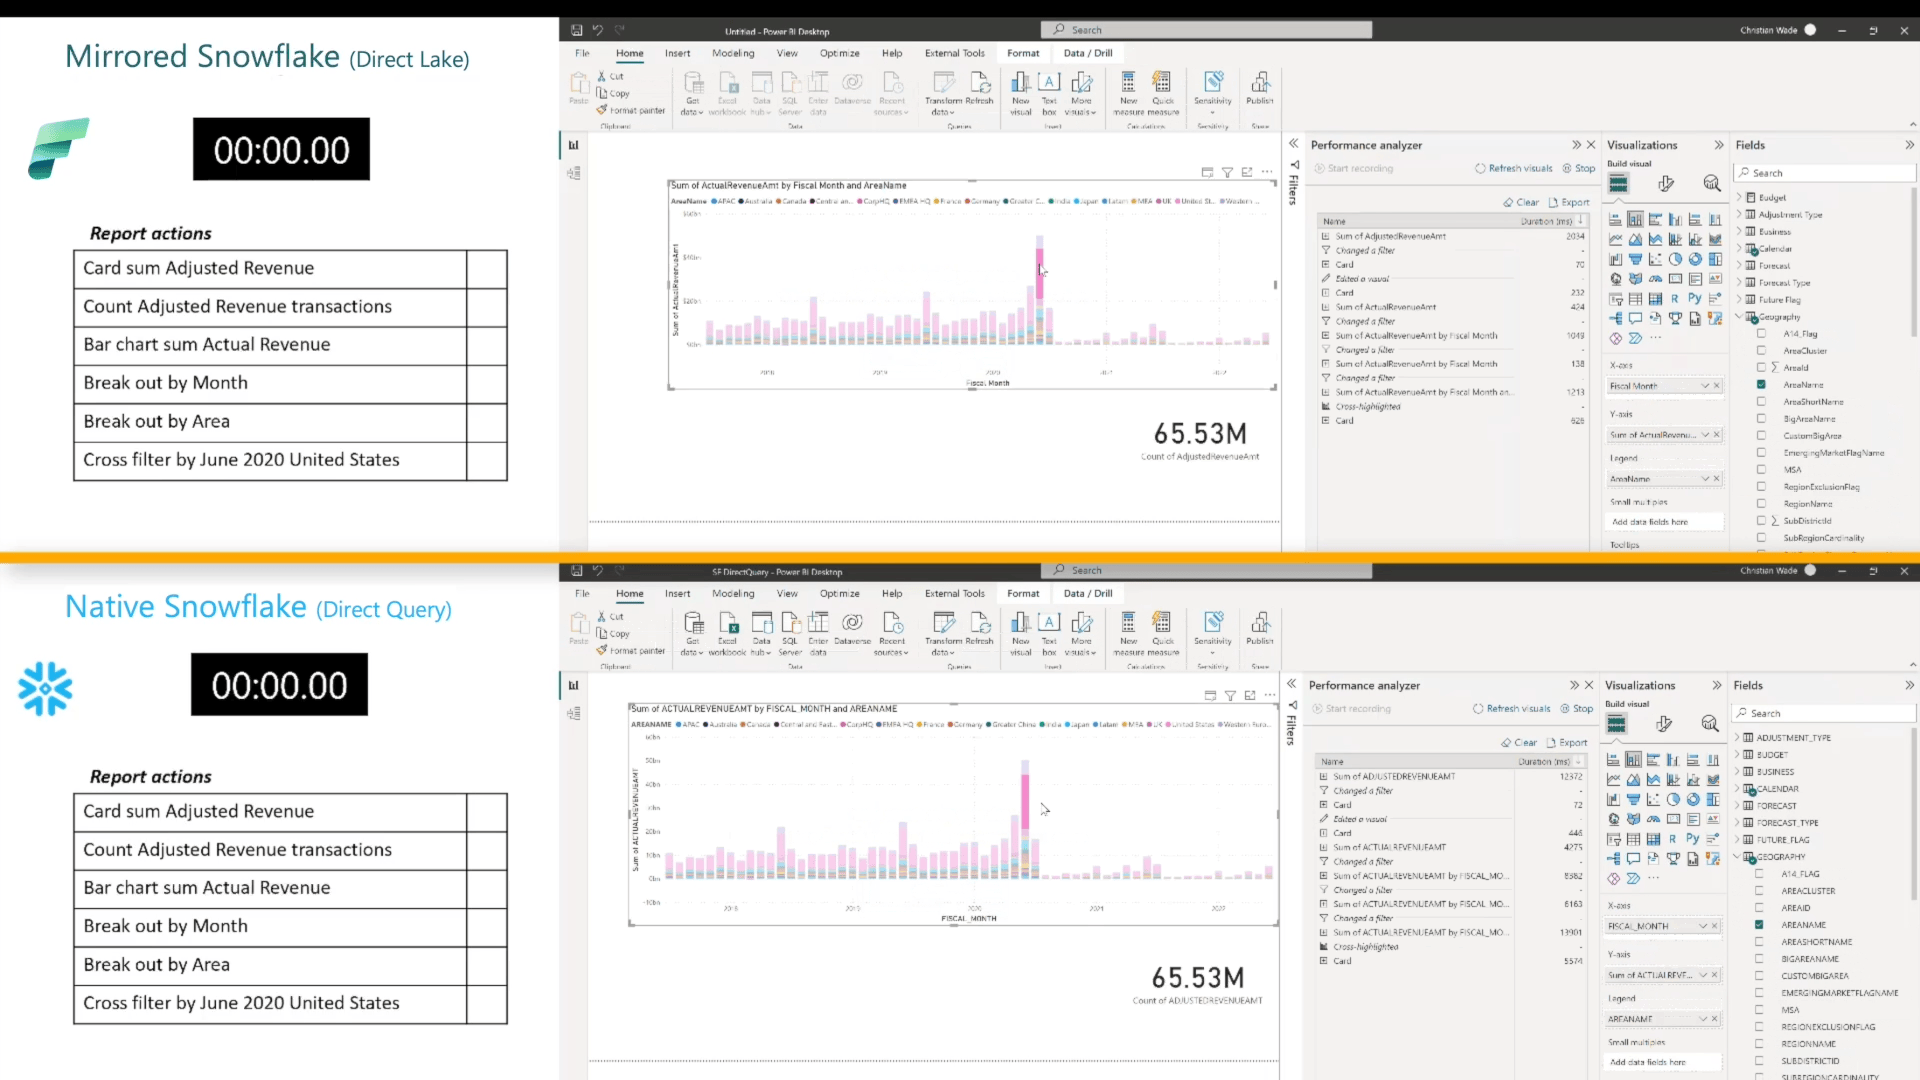Click title bar Search box in bottom window

click(x=1206, y=570)
